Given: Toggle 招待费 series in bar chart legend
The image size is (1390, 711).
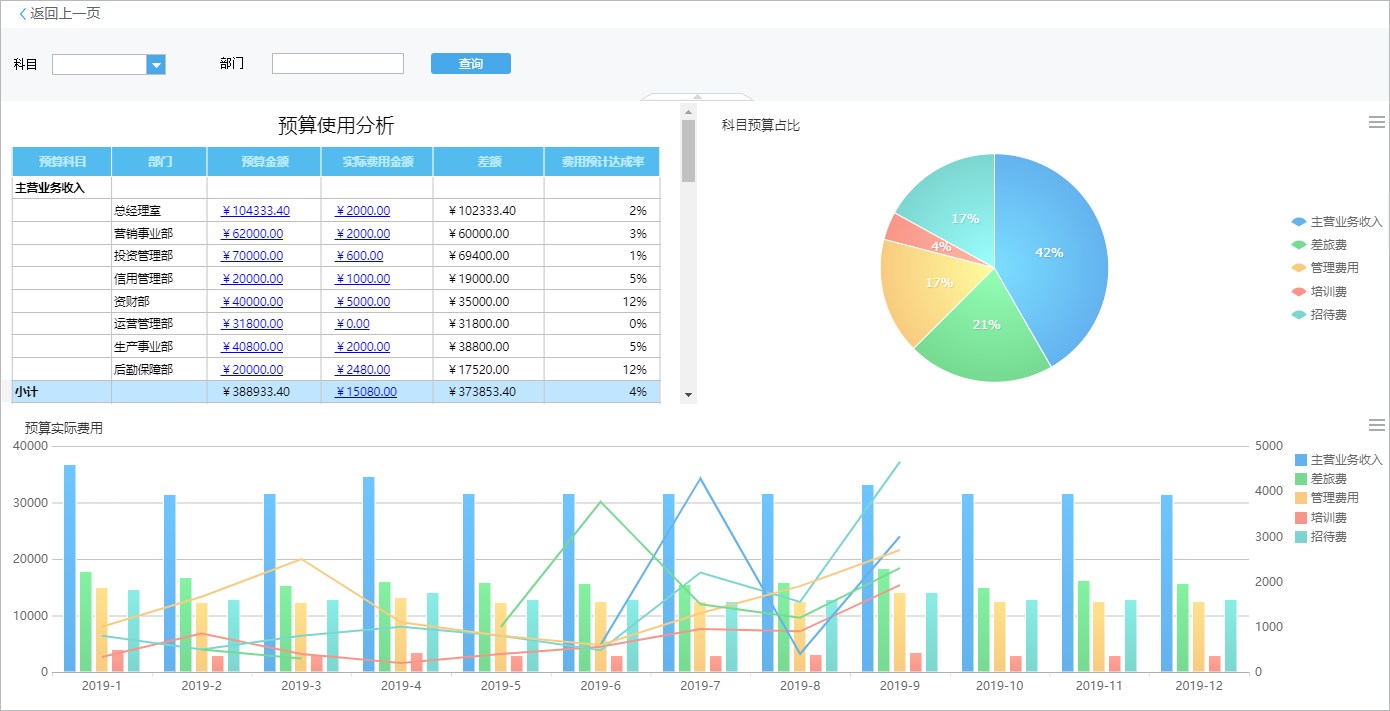Looking at the screenshot, I should coord(1327,537).
